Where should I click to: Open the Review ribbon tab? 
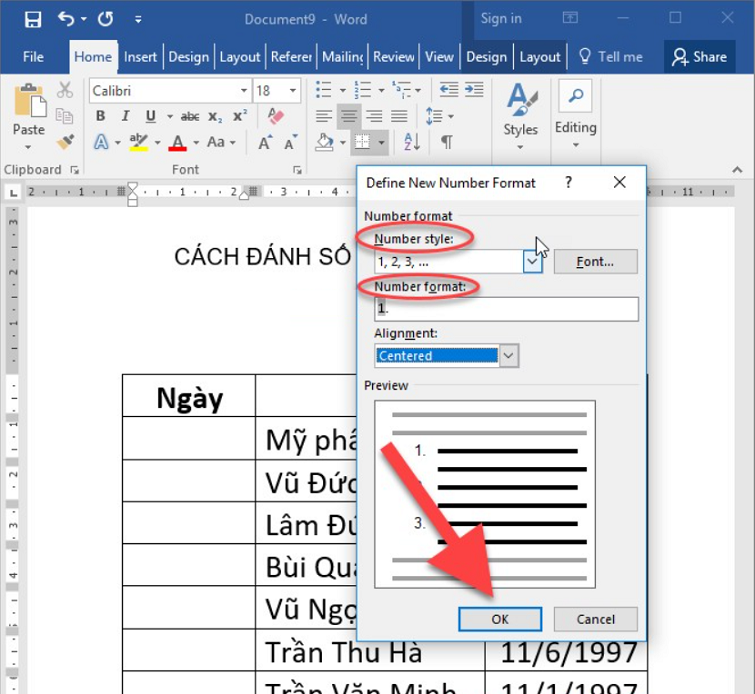(393, 57)
